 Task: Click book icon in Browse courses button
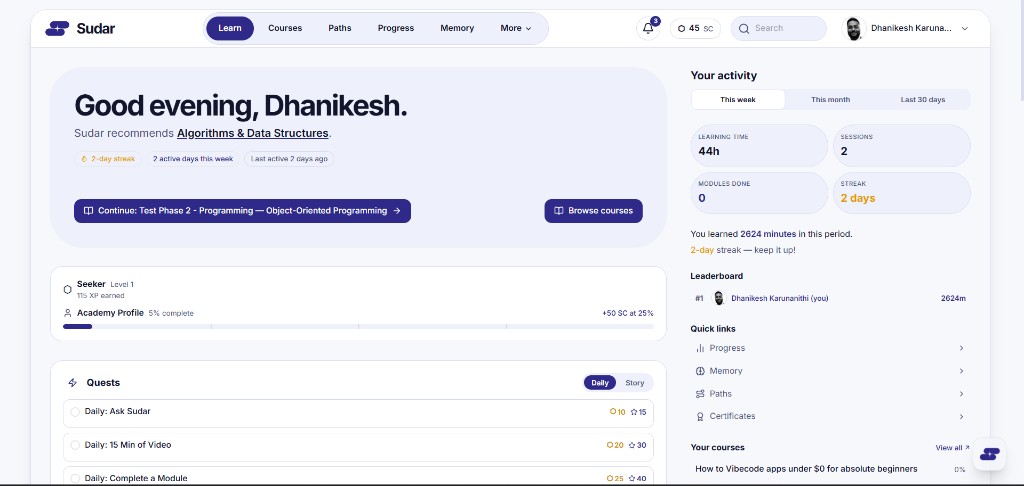point(558,211)
